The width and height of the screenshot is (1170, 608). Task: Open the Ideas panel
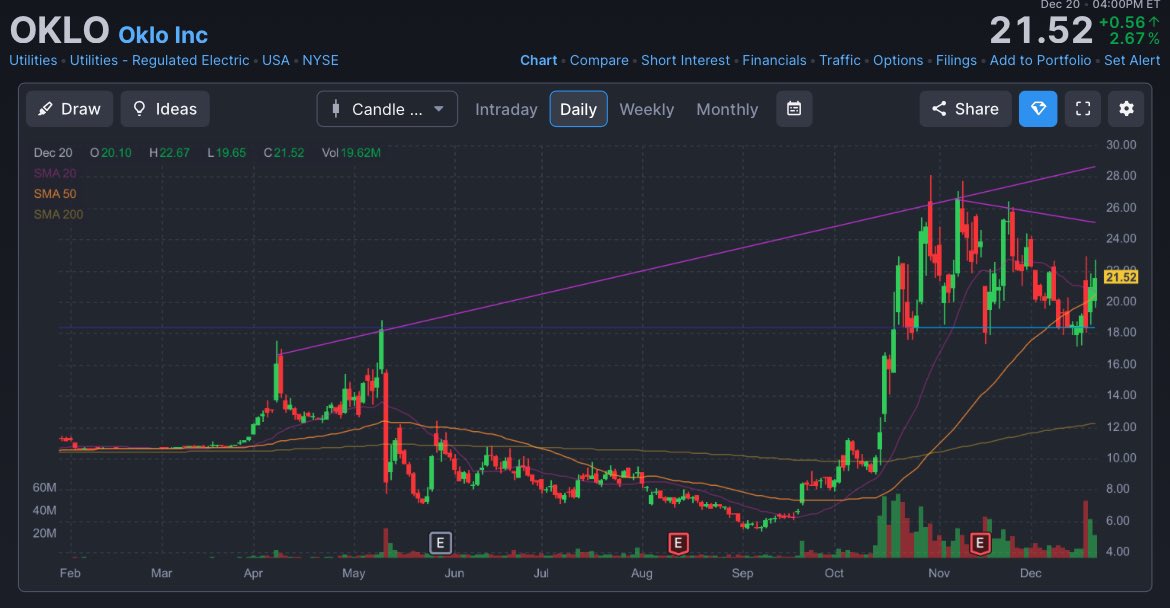[x=165, y=109]
